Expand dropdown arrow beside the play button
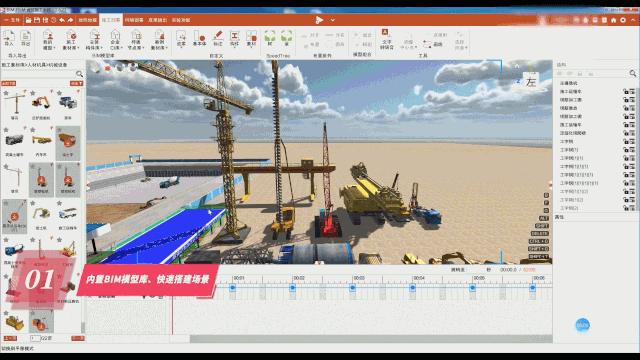 point(333,20)
